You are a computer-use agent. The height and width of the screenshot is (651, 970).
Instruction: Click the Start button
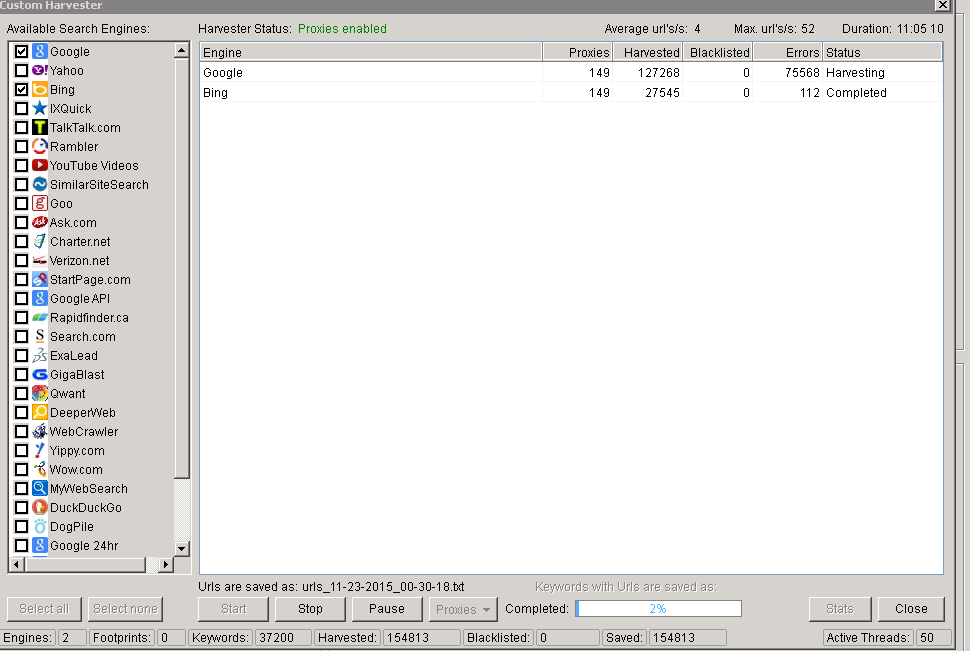tap(233, 609)
